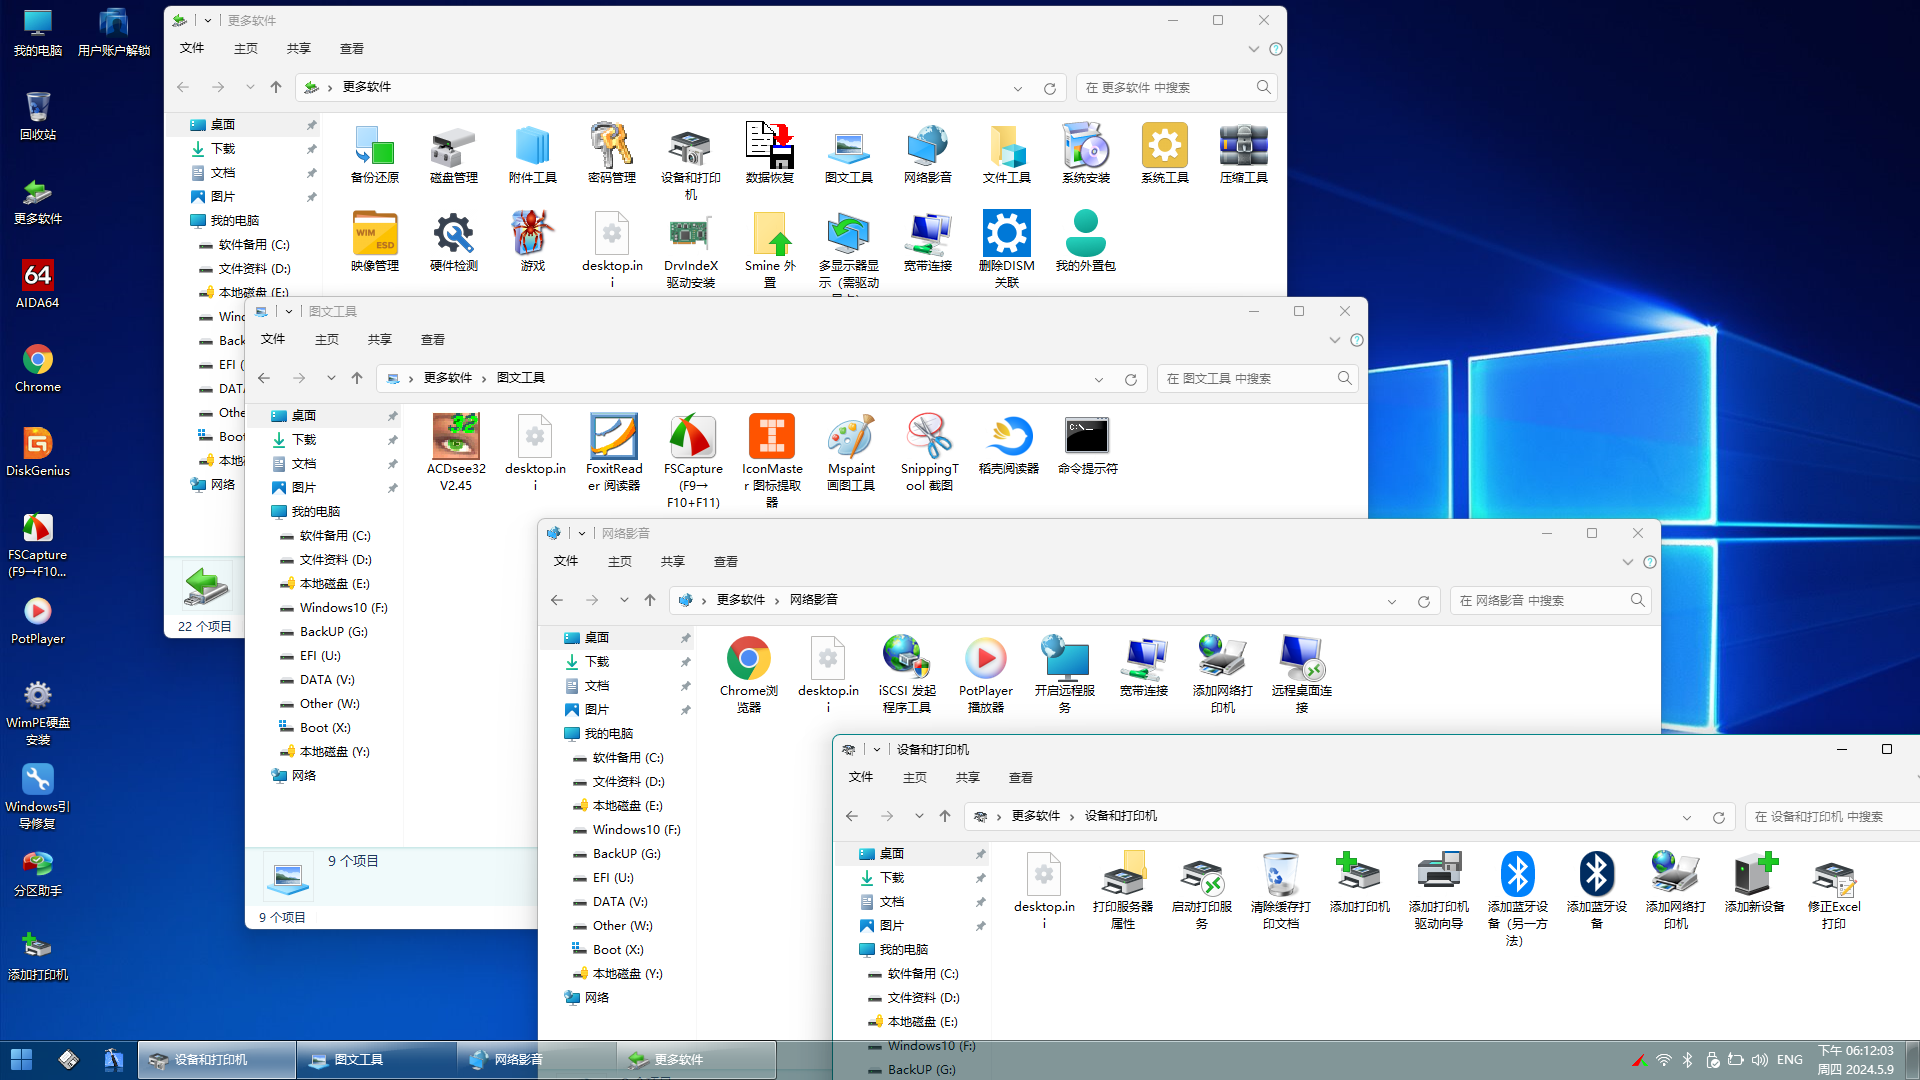Open the taskbar clock and date
Screen dimensions: 1920x1080
click(1856, 1059)
